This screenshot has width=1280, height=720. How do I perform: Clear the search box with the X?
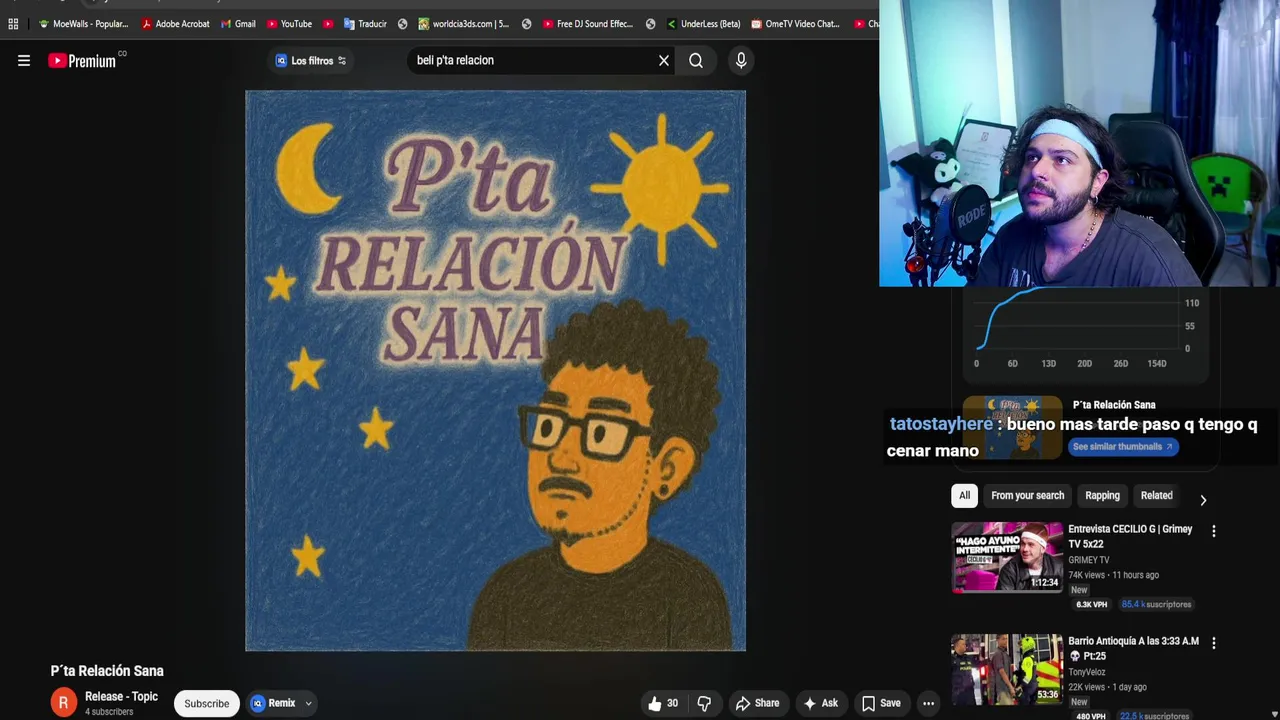coord(664,61)
